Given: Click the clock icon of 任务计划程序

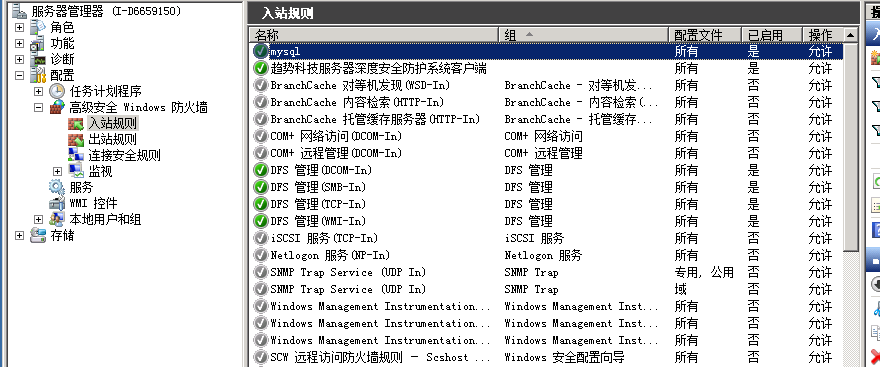Looking at the screenshot, I should (57, 91).
